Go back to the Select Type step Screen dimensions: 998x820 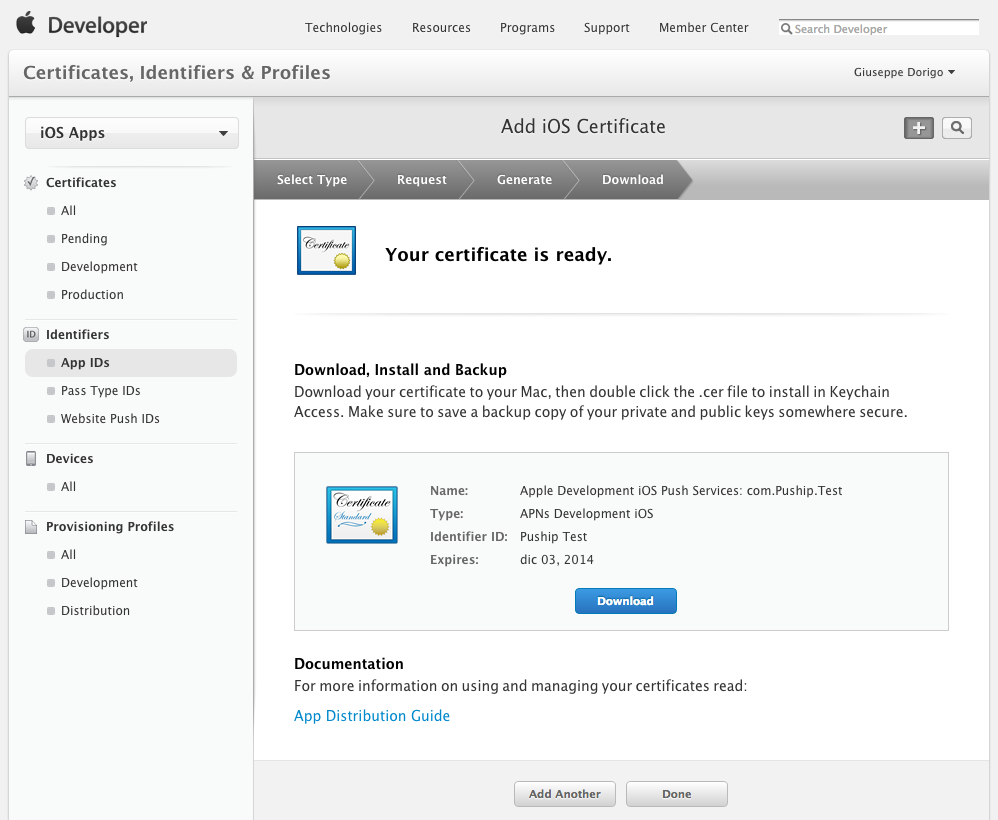312,180
